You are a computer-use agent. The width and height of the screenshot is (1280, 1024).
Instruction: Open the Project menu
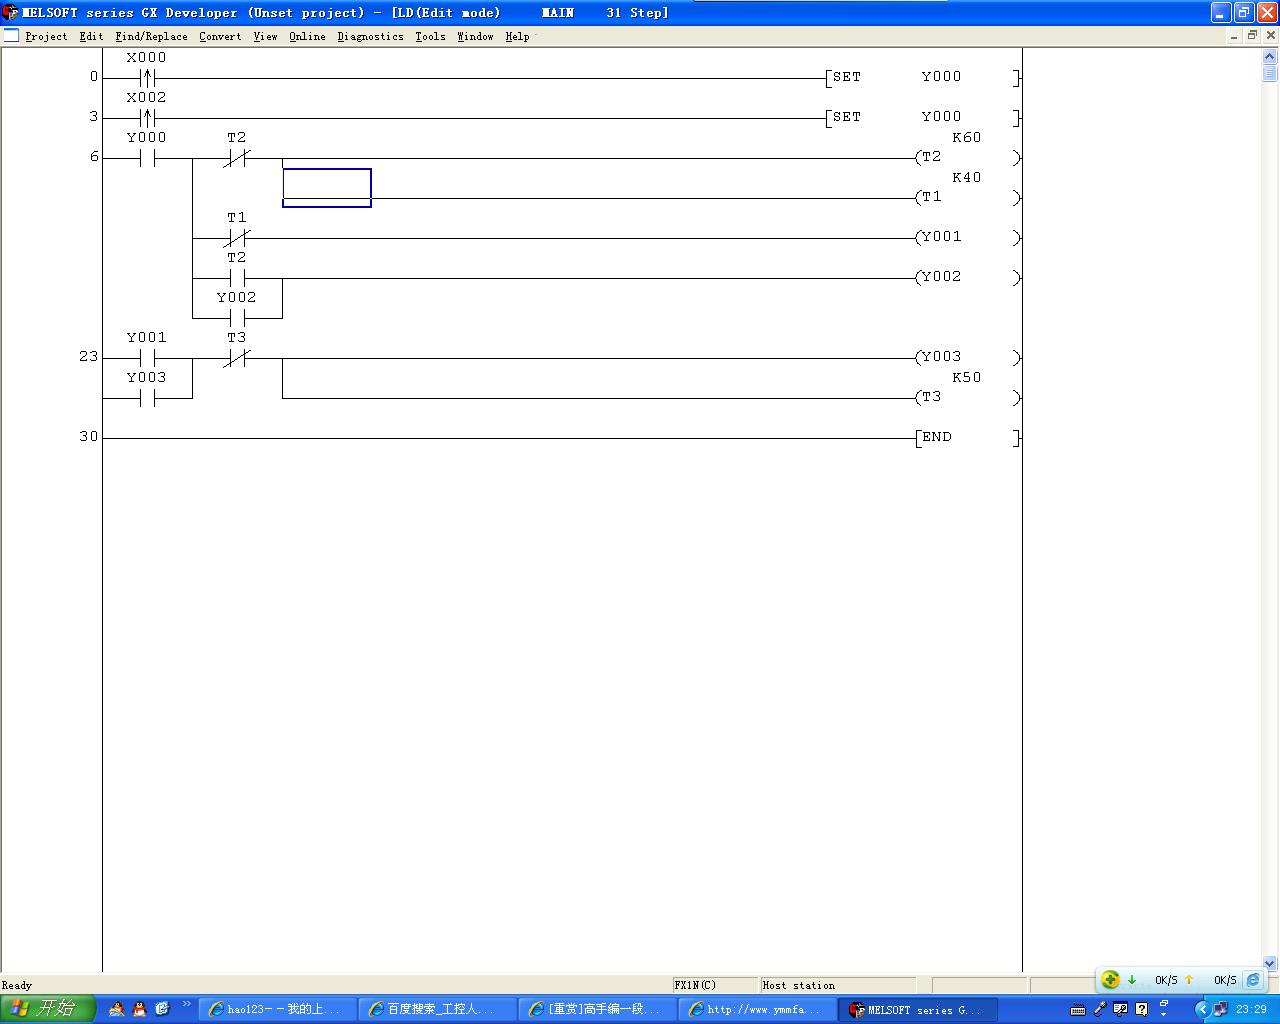point(46,36)
